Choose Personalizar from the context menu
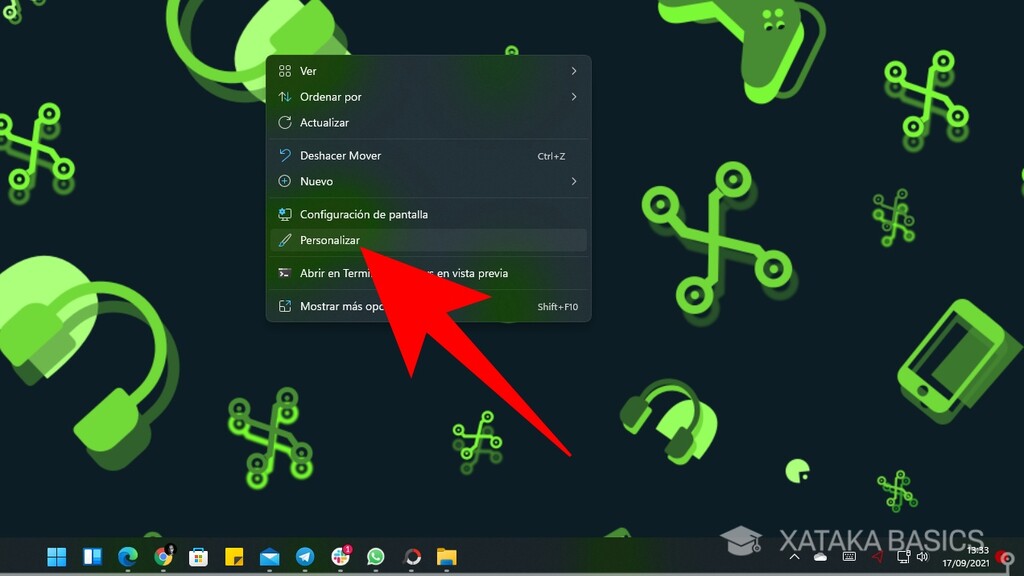The width and height of the screenshot is (1024, 576). click(x=428, y=240)
